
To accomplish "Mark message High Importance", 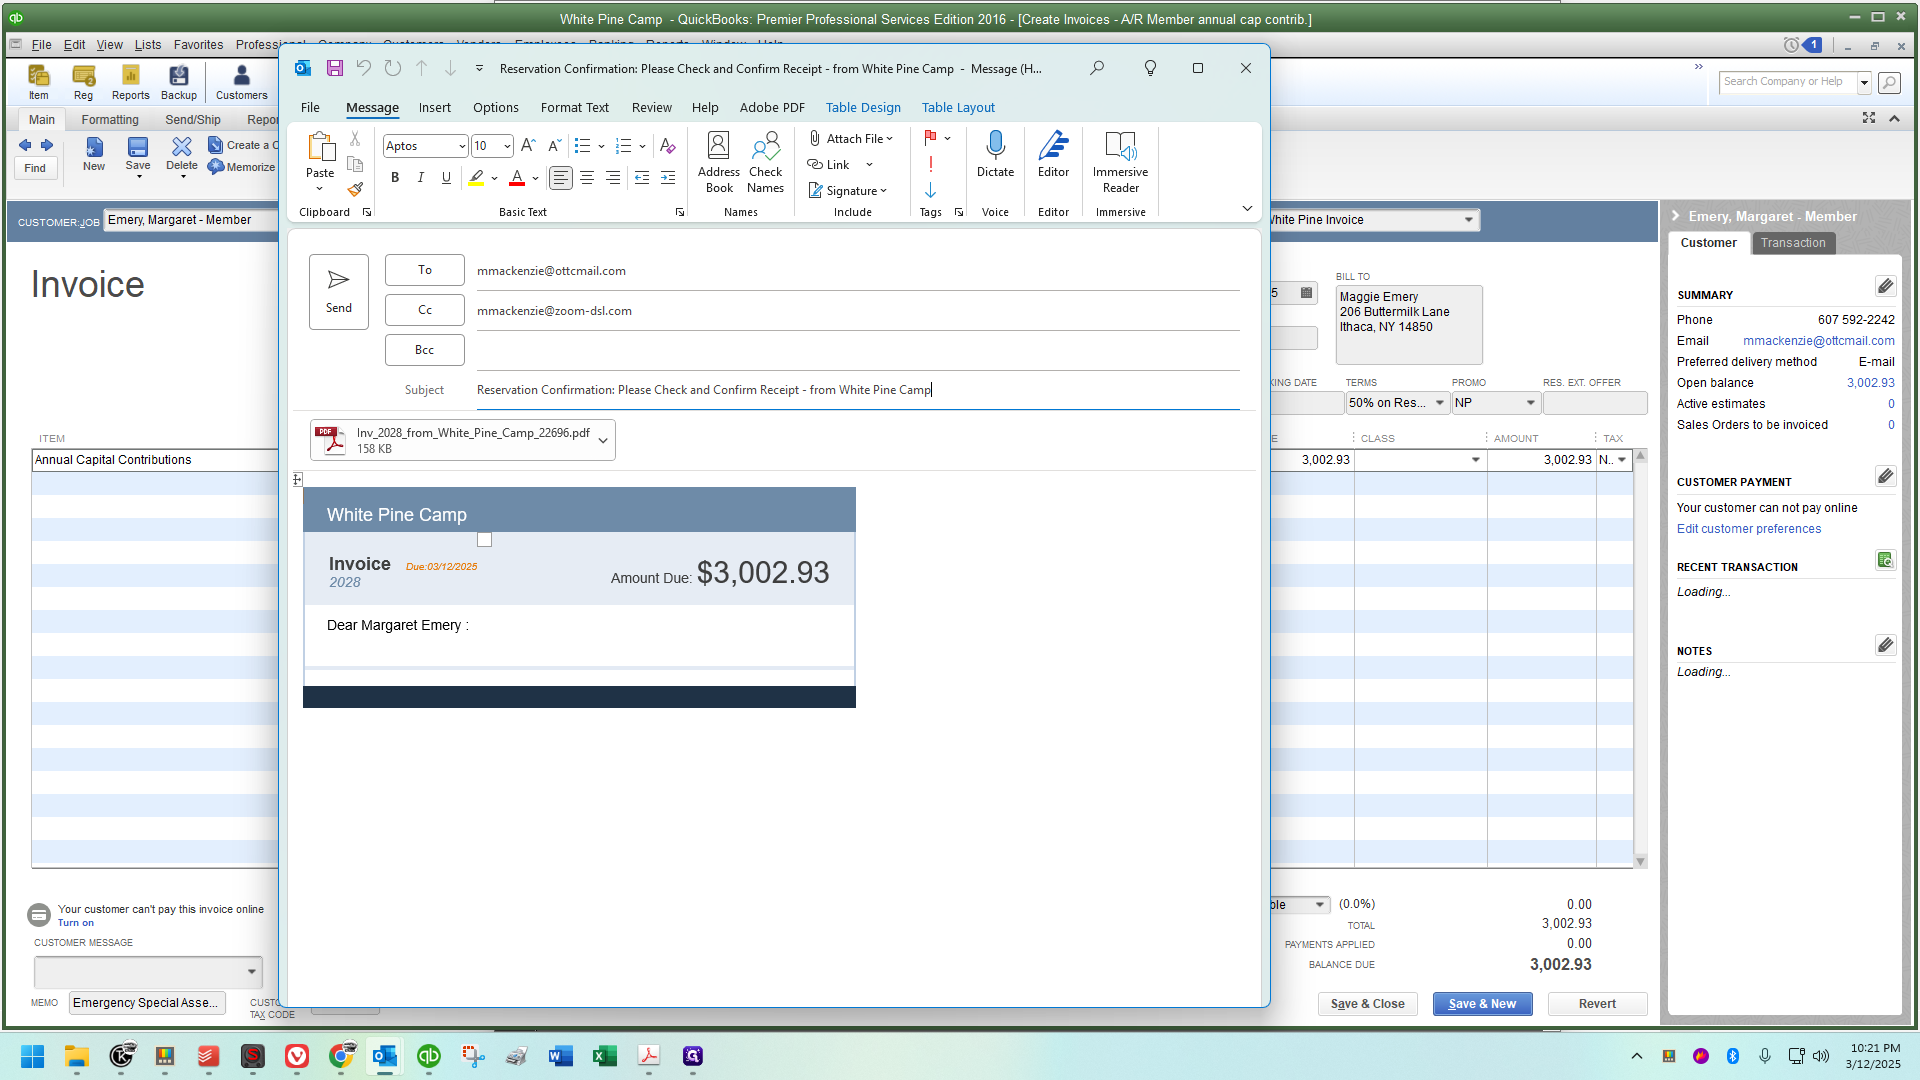I will (930, 164).
